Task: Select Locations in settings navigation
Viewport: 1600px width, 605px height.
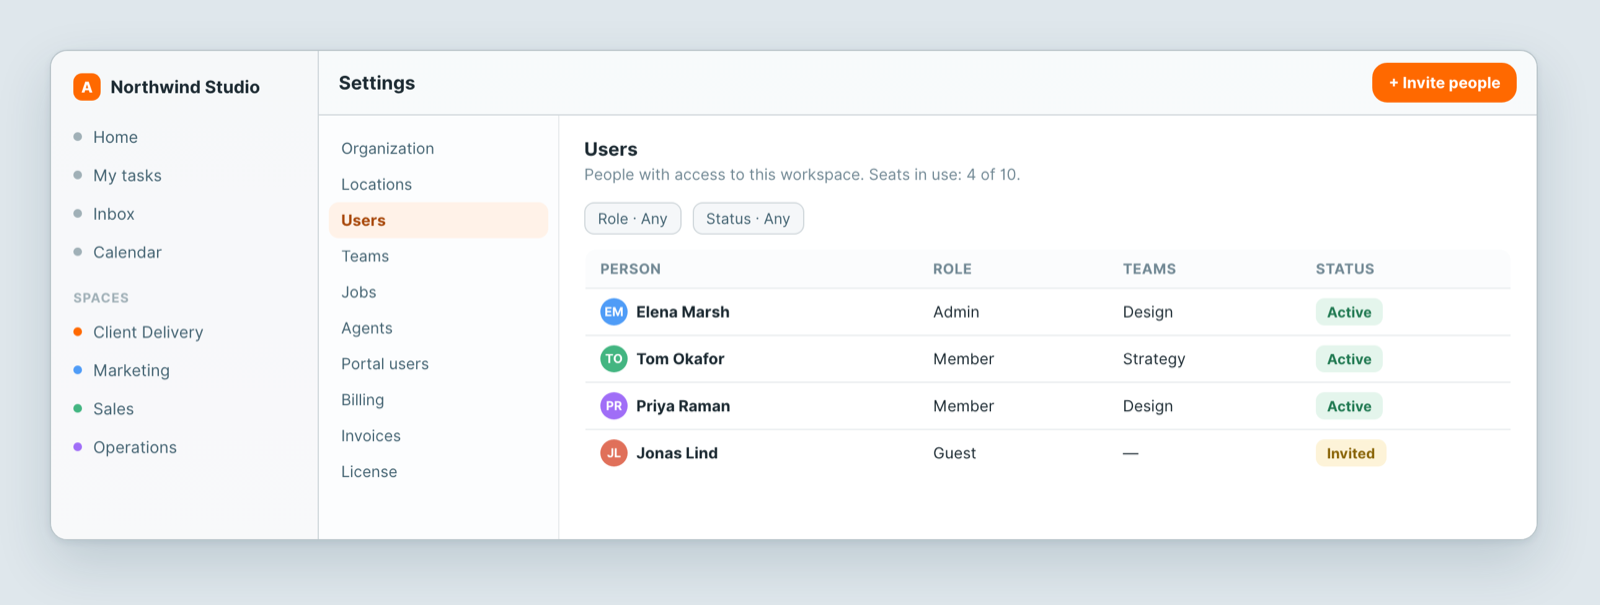Action: [438, 184]
